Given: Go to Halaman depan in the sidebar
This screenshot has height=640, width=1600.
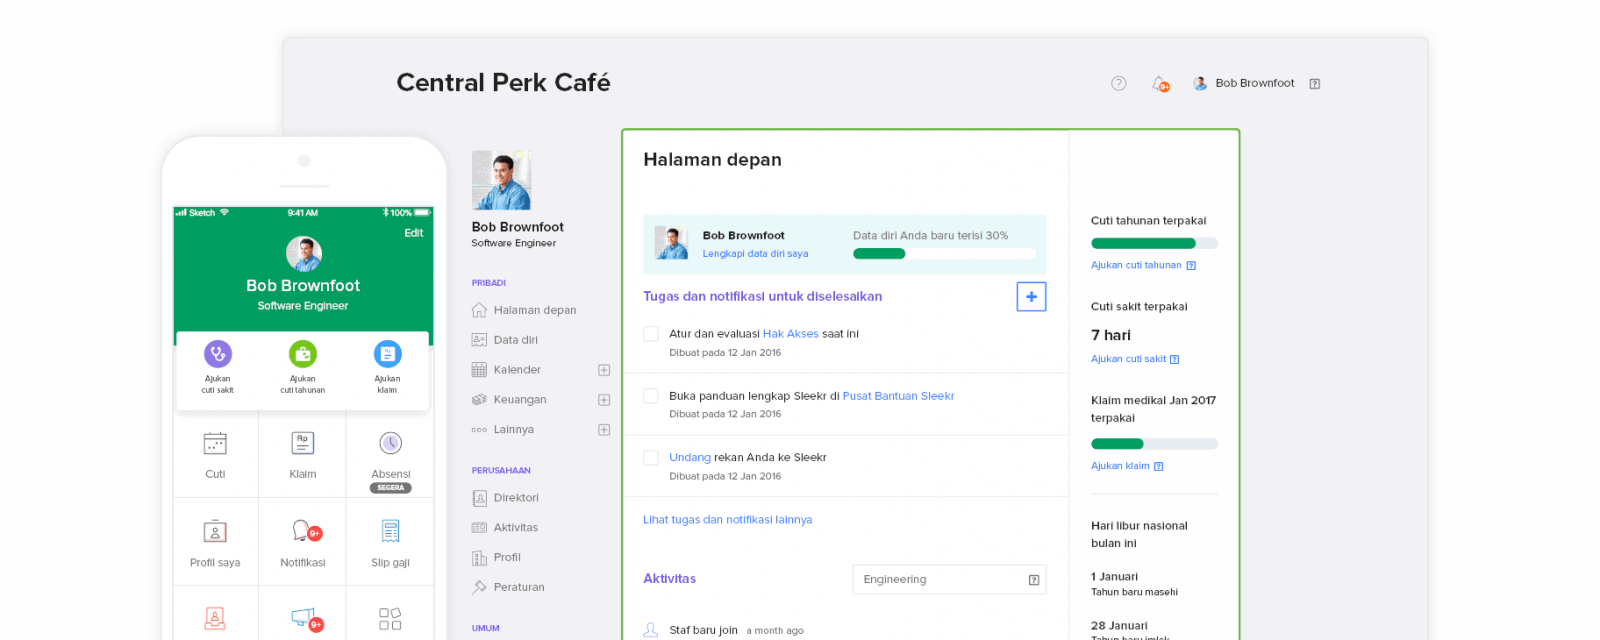Looking at the screenshot, I should coord(524,310).
